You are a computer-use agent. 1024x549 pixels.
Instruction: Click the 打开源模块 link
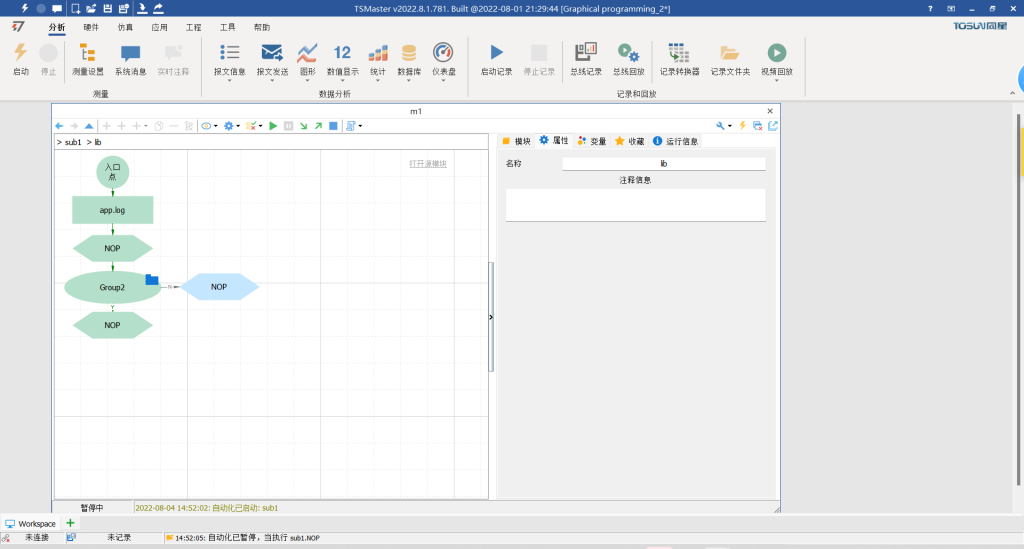click(427, 164)
